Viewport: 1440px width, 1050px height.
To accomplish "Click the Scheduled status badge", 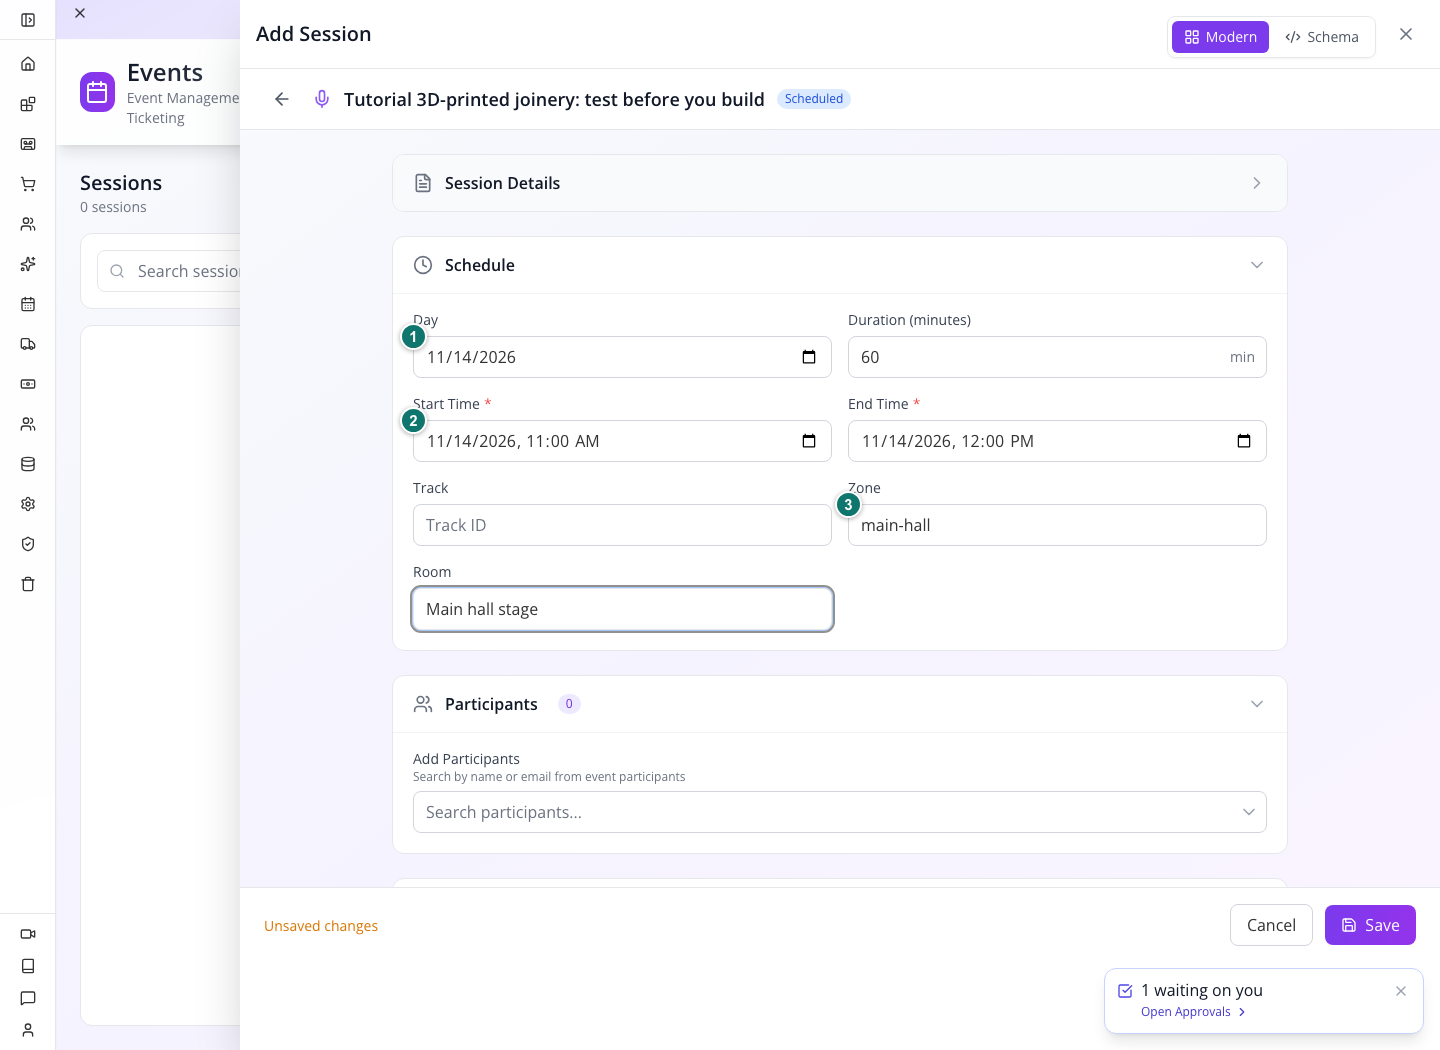I will coord(814,99).
